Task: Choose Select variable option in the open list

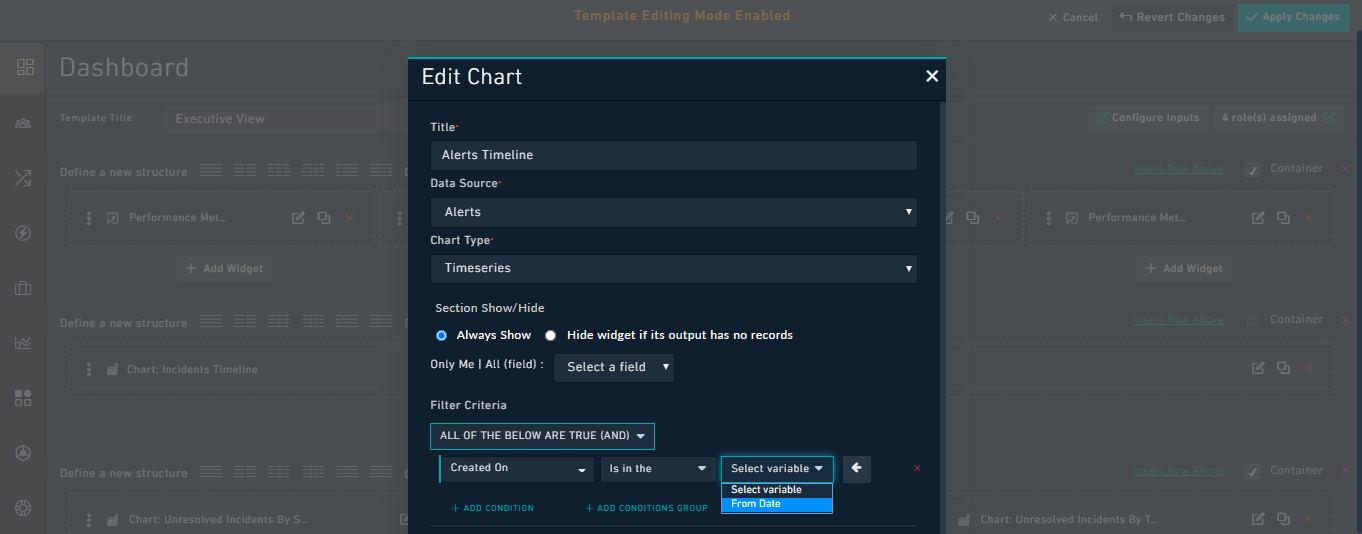Action: [x=777, y=490]
